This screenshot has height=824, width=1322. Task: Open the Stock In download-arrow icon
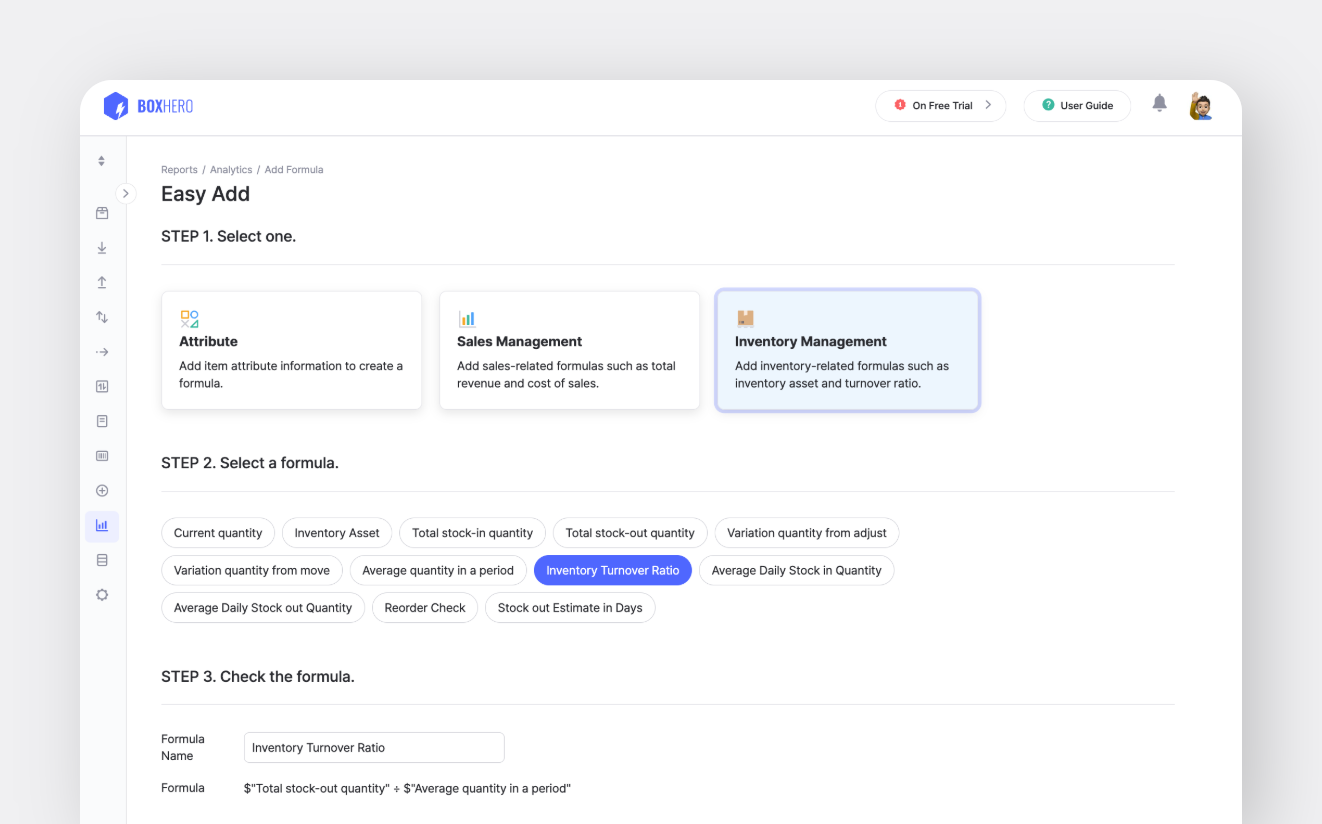click(x=102, y=248)
